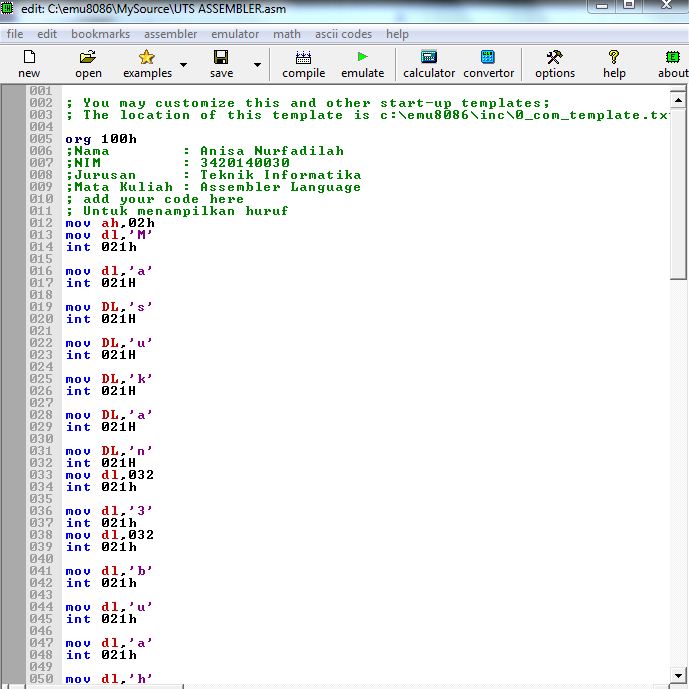Open the calculator tool
The height and width of the screenshot is (689, 689).
point(429,57)
